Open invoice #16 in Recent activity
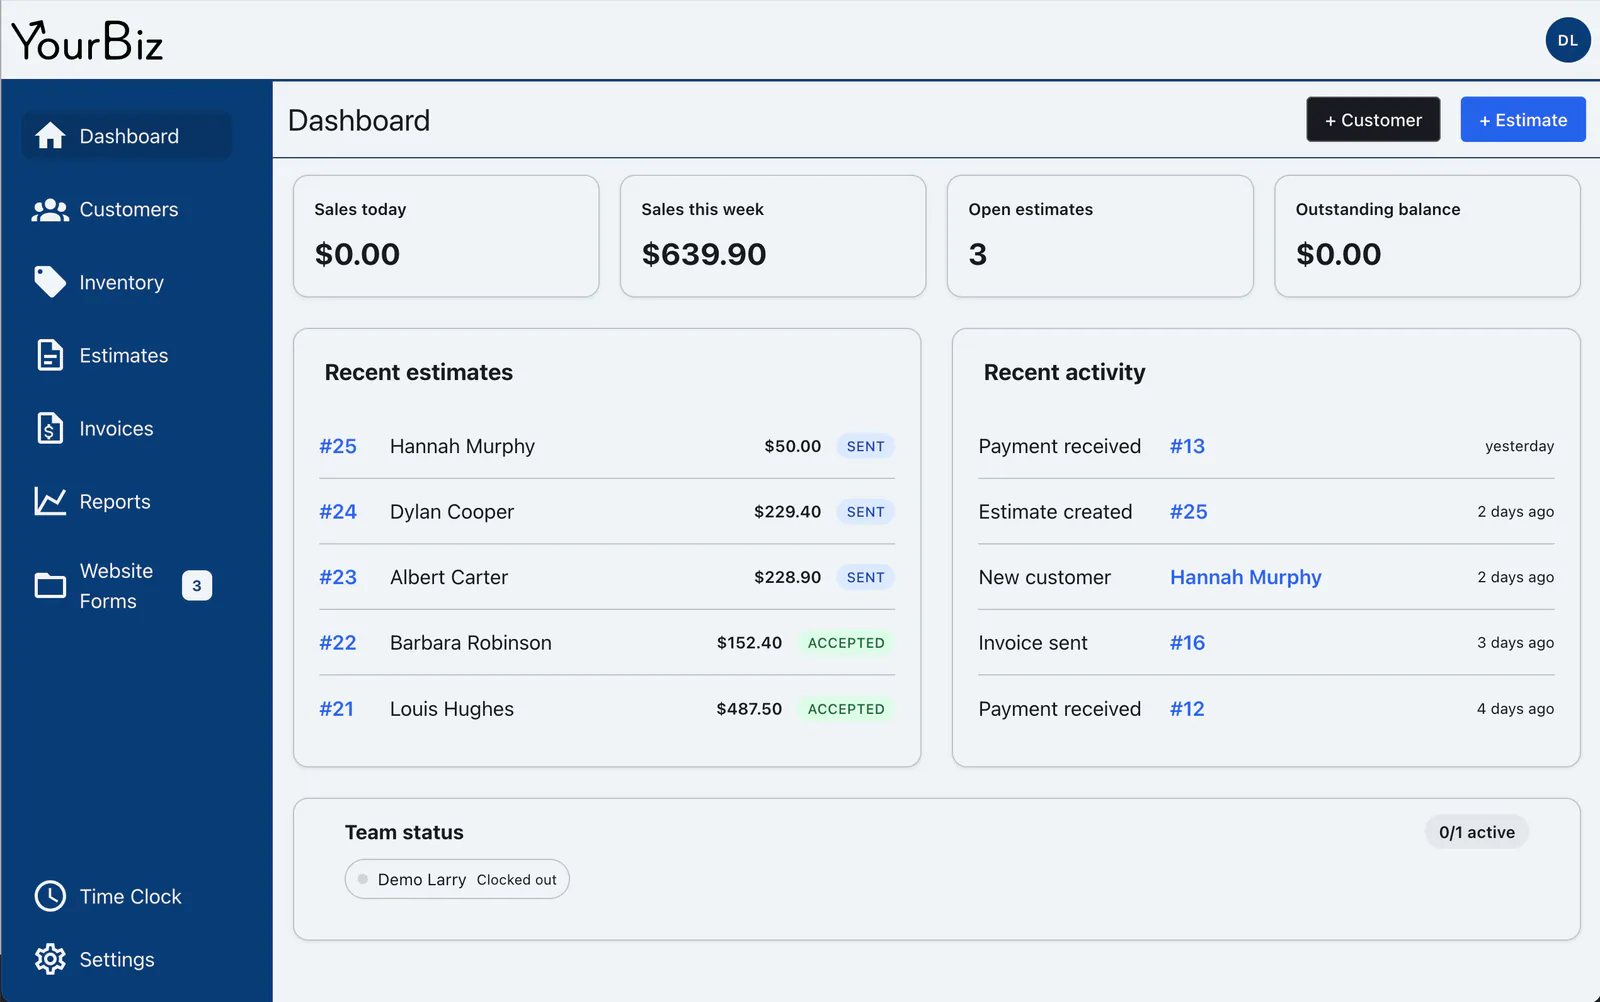The height and width of the screenshot is (1002, 1600). pyautogui.click(x=1187, y=643)
